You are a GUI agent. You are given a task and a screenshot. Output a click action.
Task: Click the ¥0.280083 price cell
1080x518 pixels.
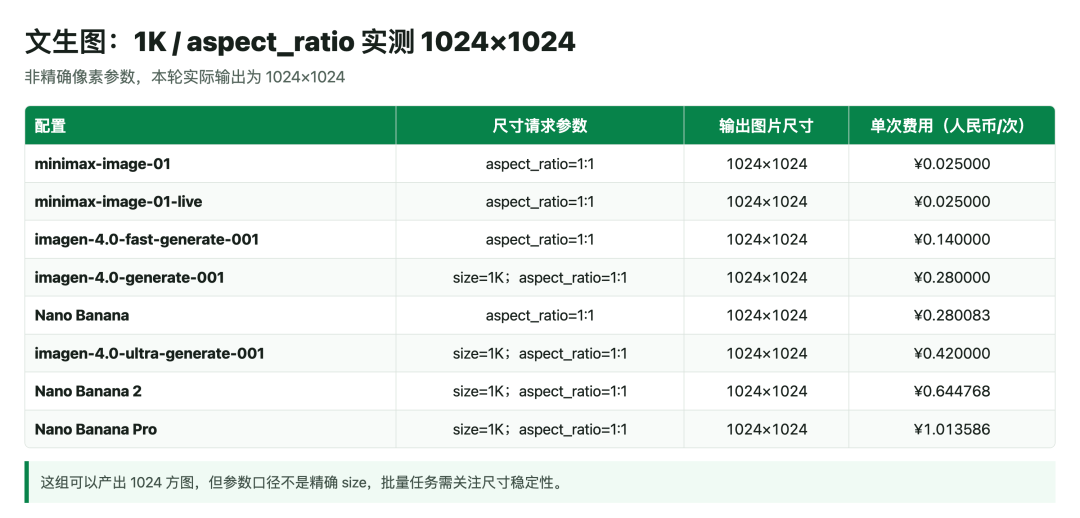(x=952, y=315)
